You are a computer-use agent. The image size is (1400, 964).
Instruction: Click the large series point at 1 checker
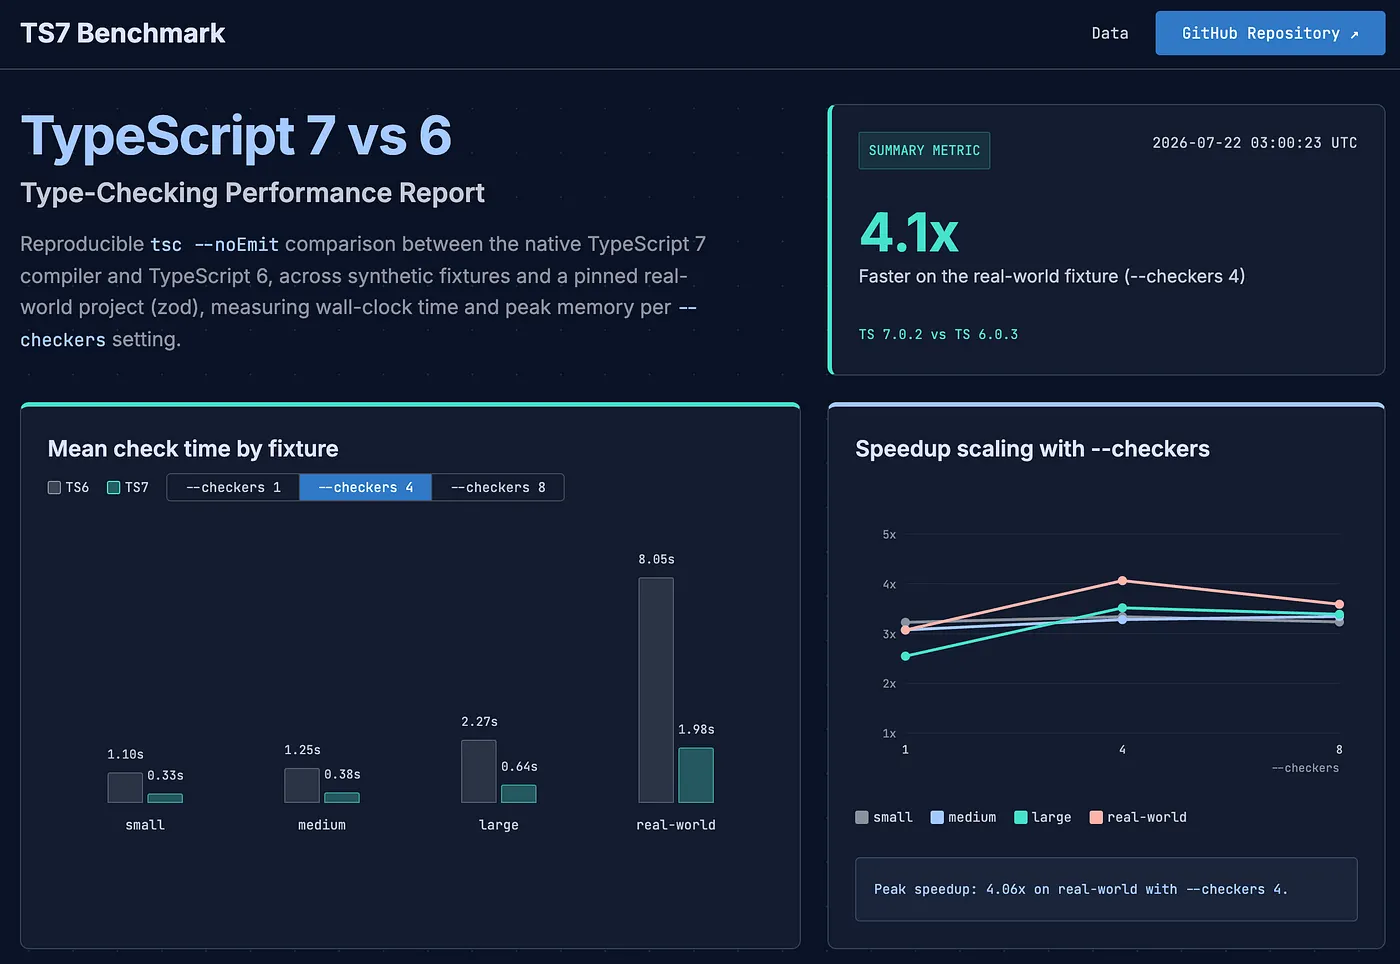(x=906, y=656)
